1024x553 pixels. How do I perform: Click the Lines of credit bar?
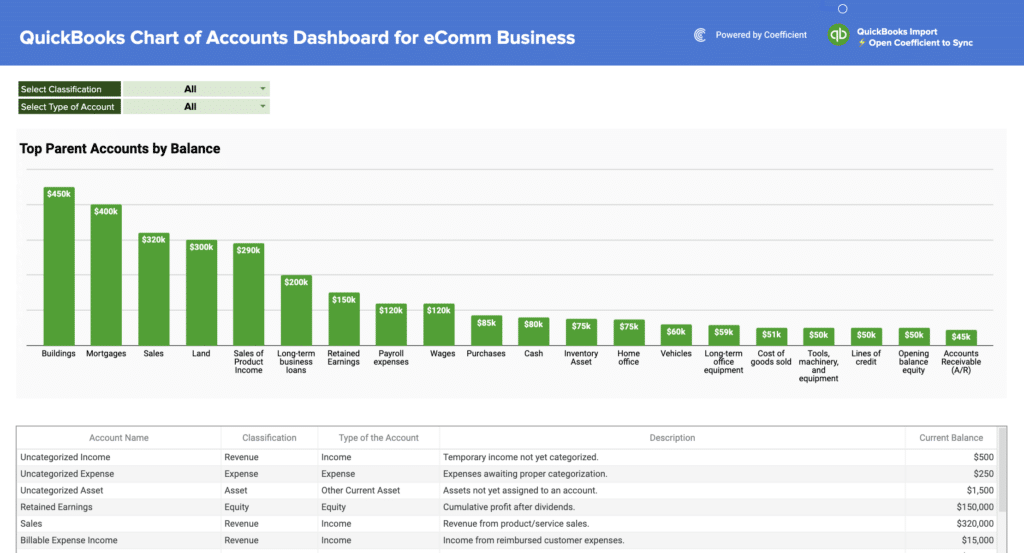click(866, 337)
